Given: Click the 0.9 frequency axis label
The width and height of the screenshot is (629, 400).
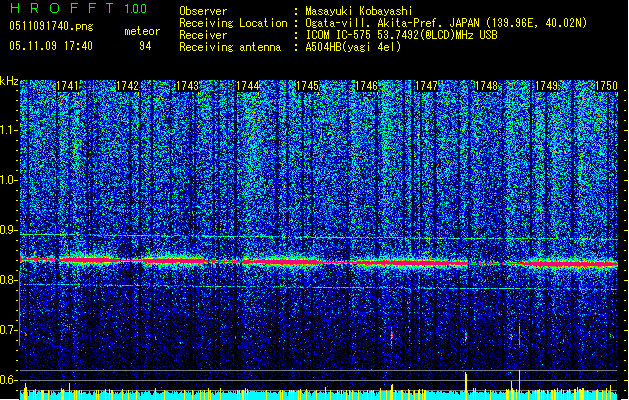Looking at the screenshot, I should click(9, 230).
